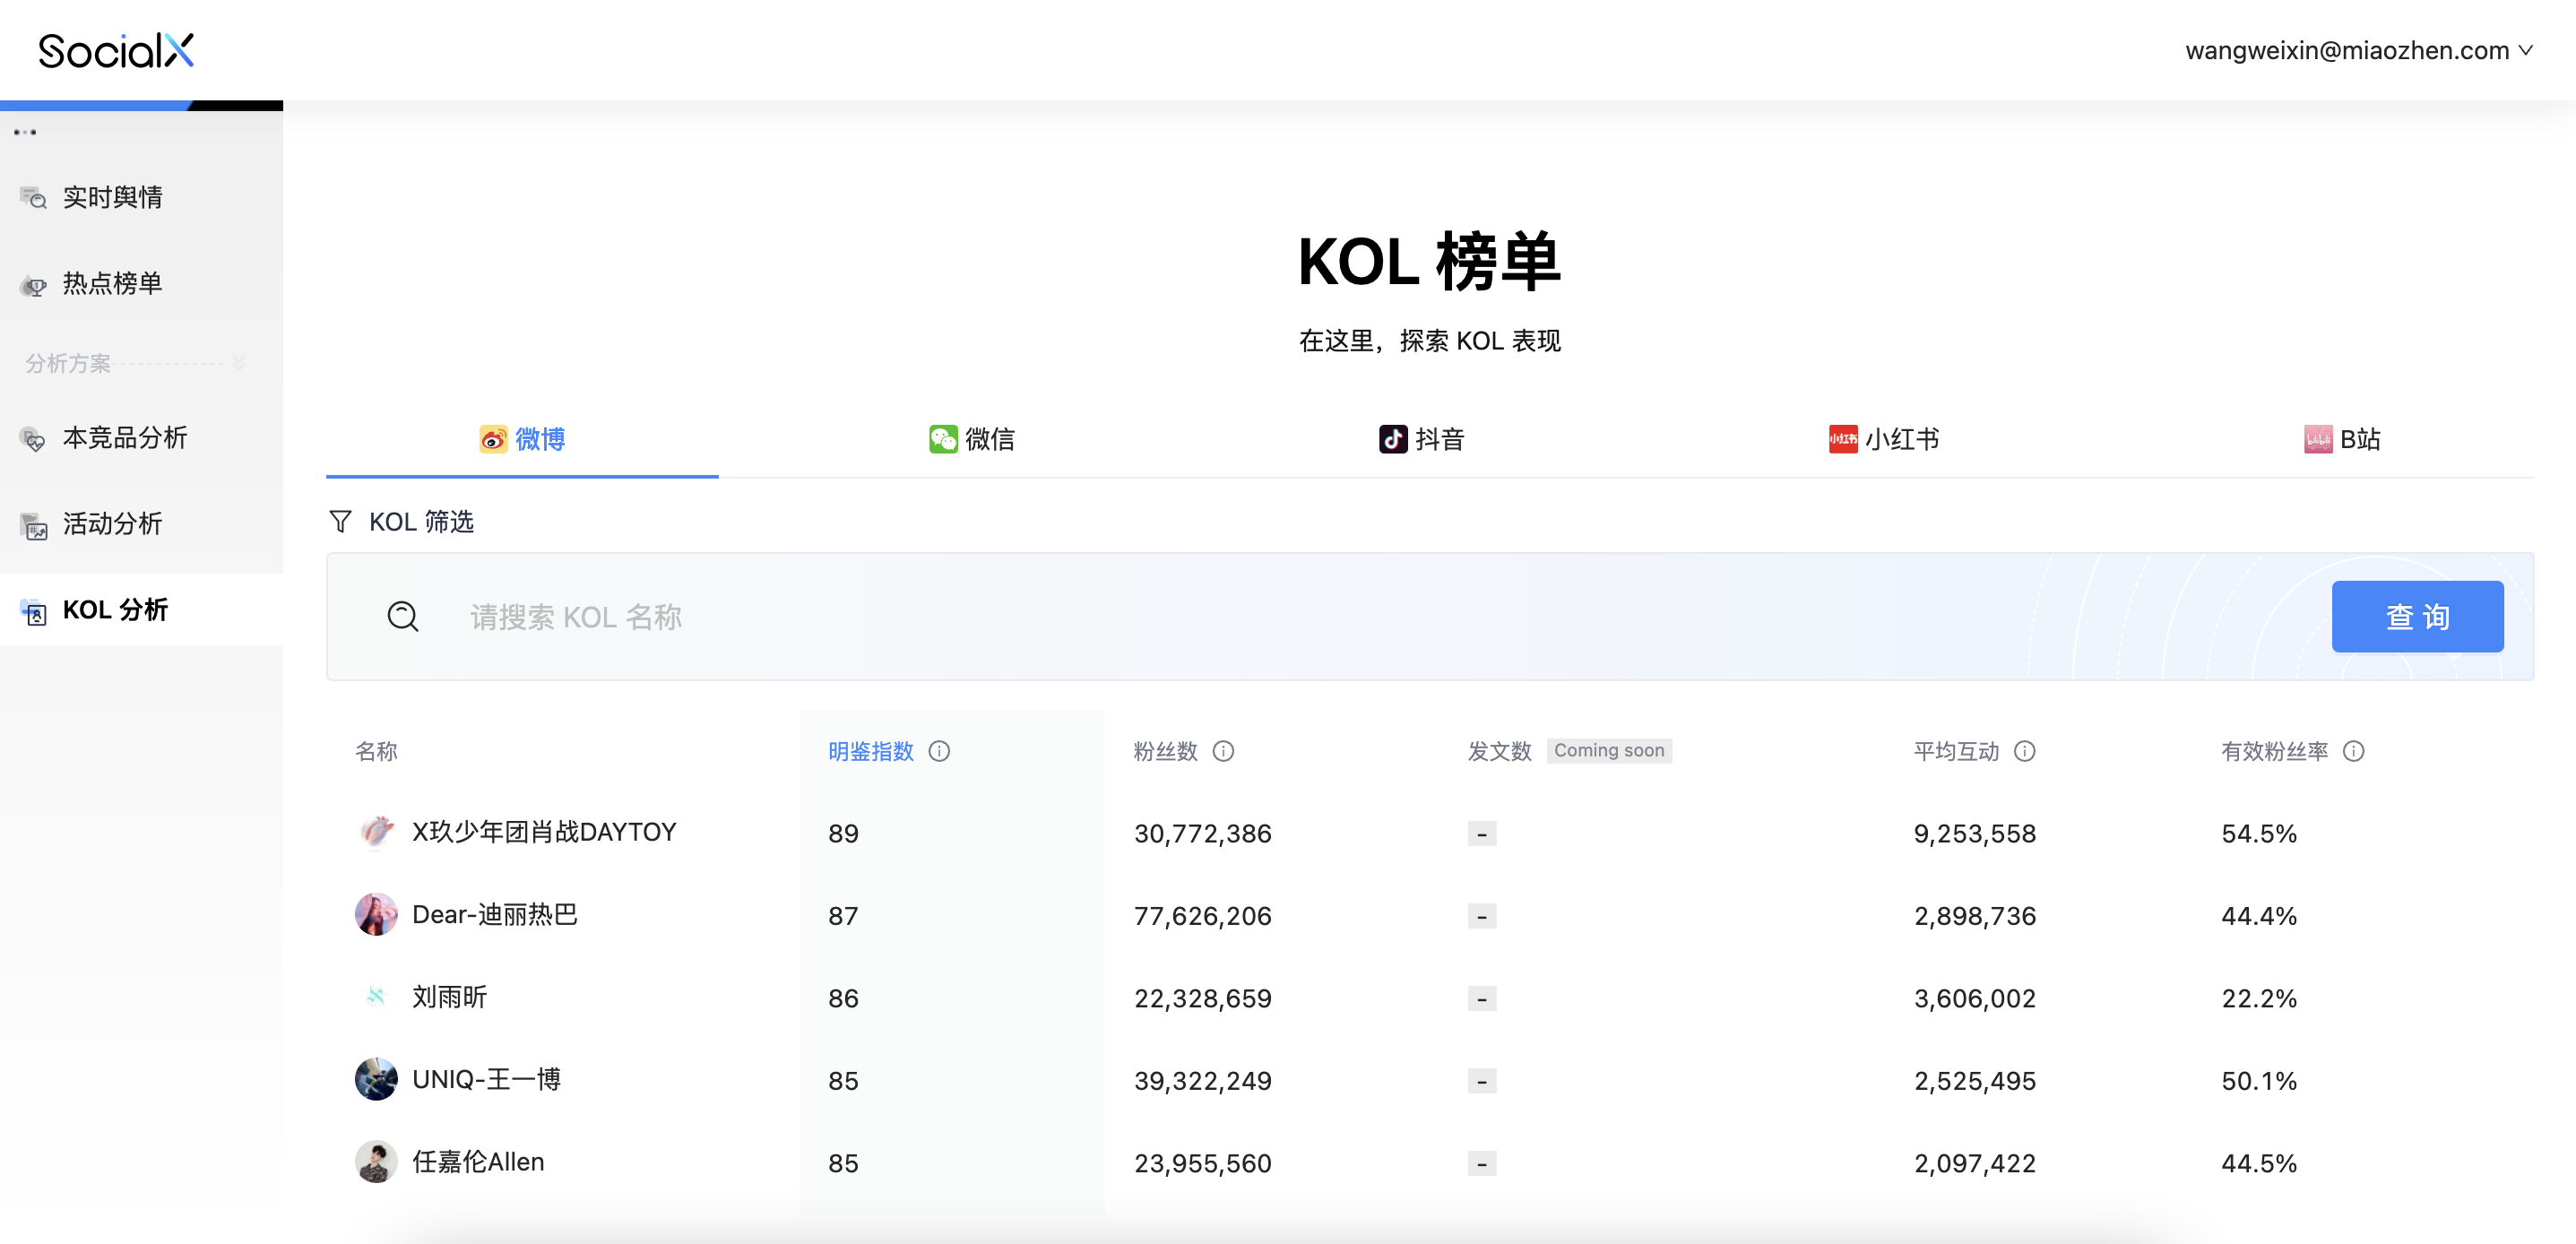
Task: Click the Douyin logo icon
Action: coord(1393,439)
